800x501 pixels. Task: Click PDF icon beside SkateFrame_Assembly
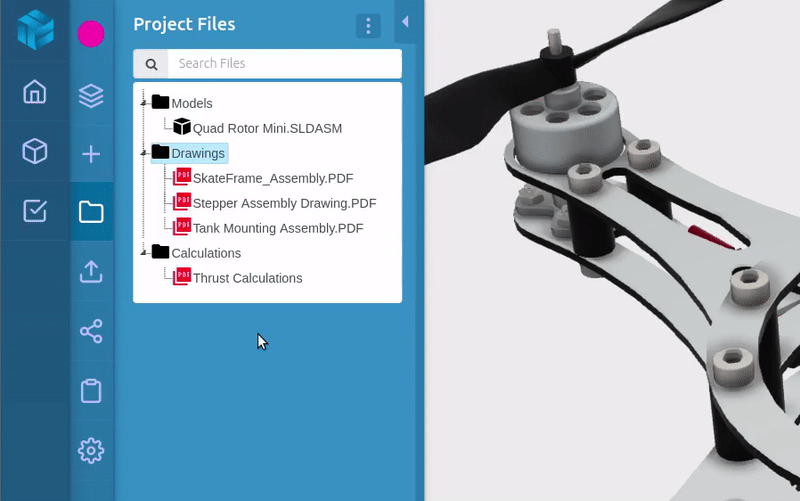click(x=182, y=177)
